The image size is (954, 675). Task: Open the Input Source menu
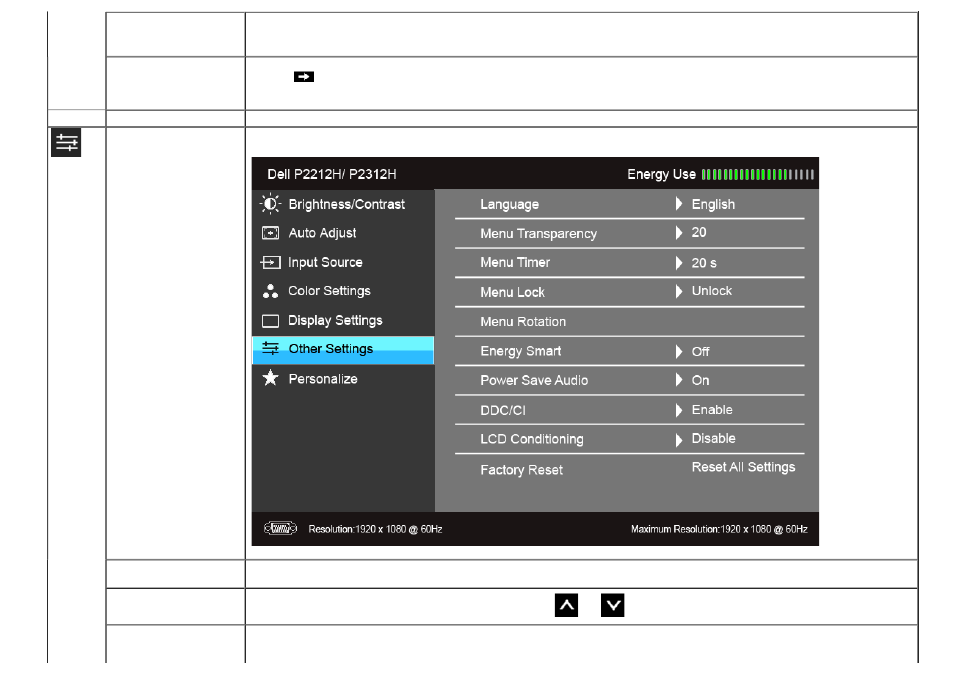[344, 262]
